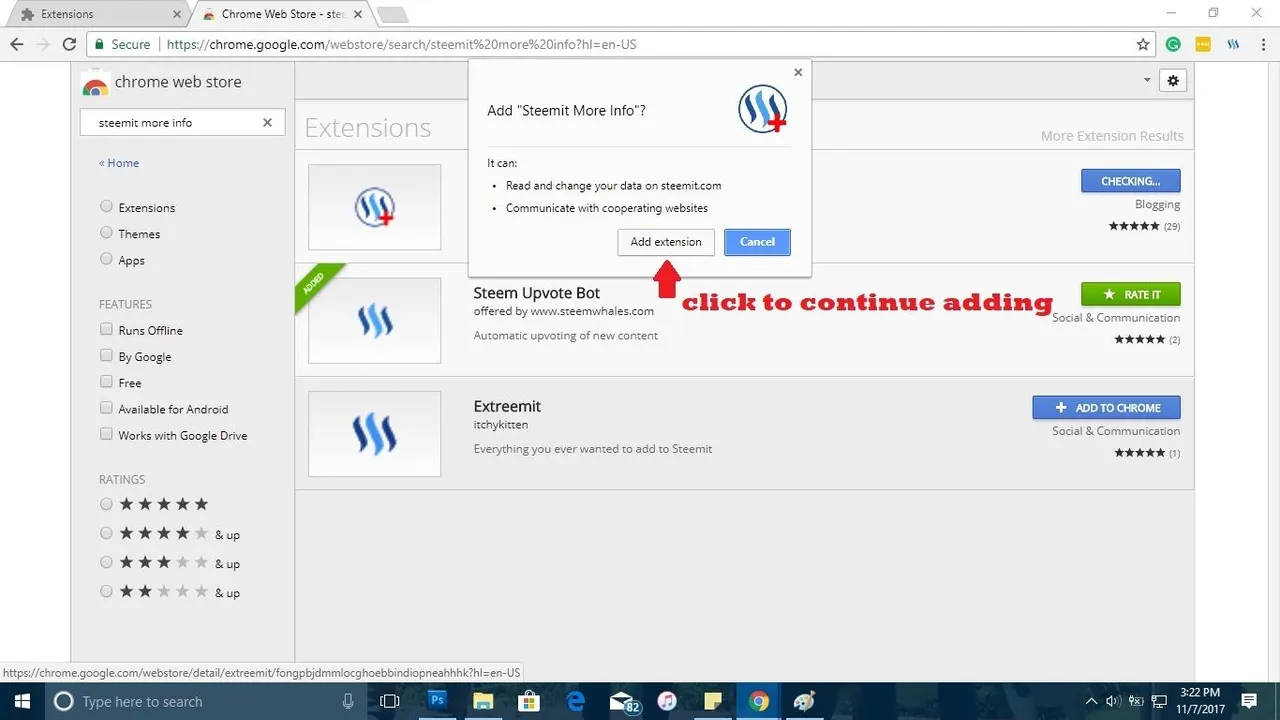Open the Extreemit extension thumbnail

click(374, 433)
